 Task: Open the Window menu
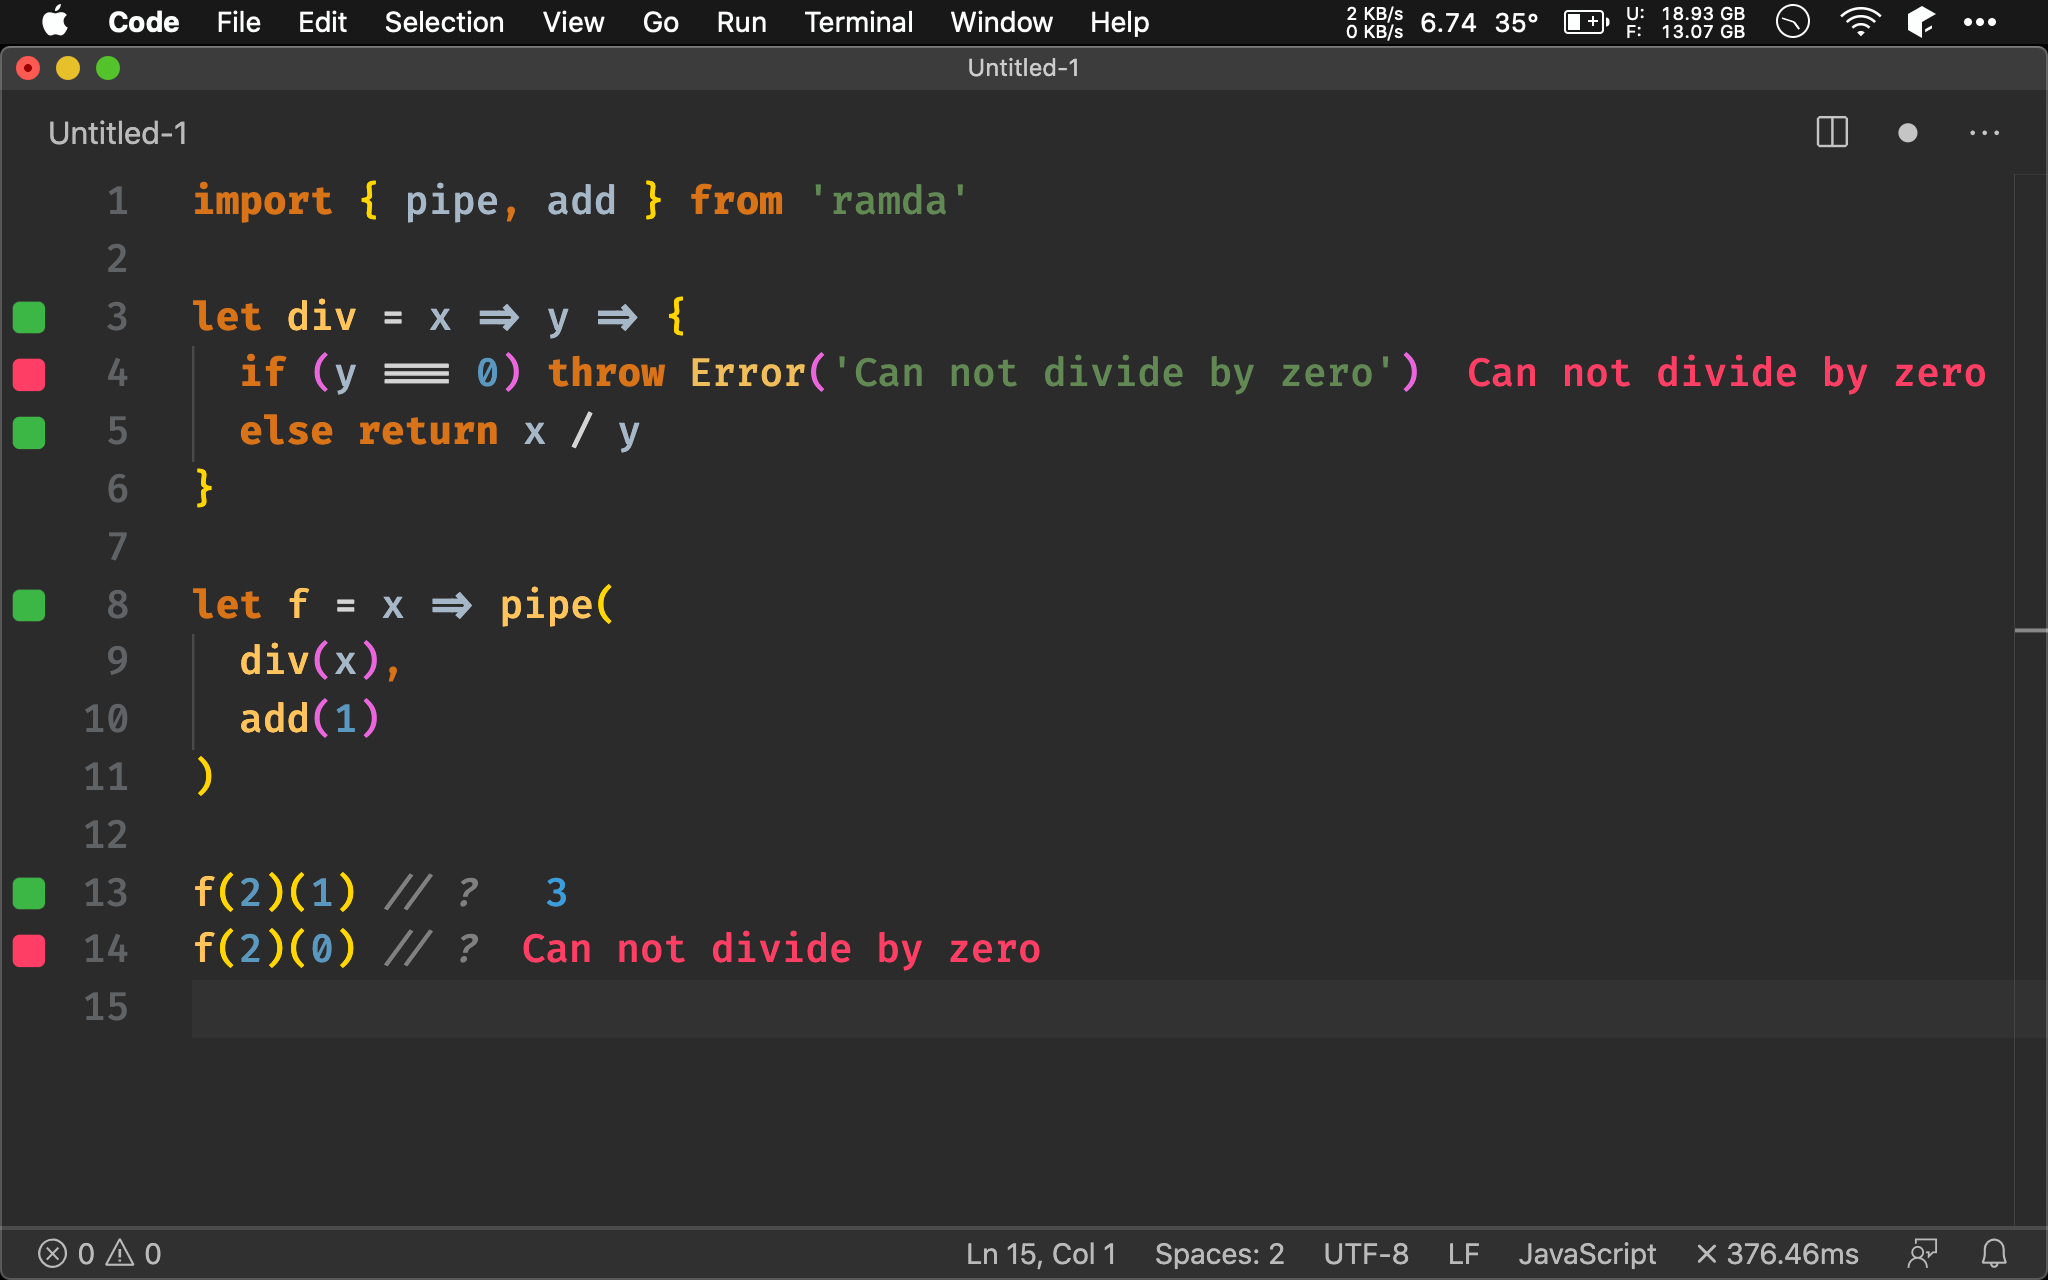click(x=1001, y=22)
